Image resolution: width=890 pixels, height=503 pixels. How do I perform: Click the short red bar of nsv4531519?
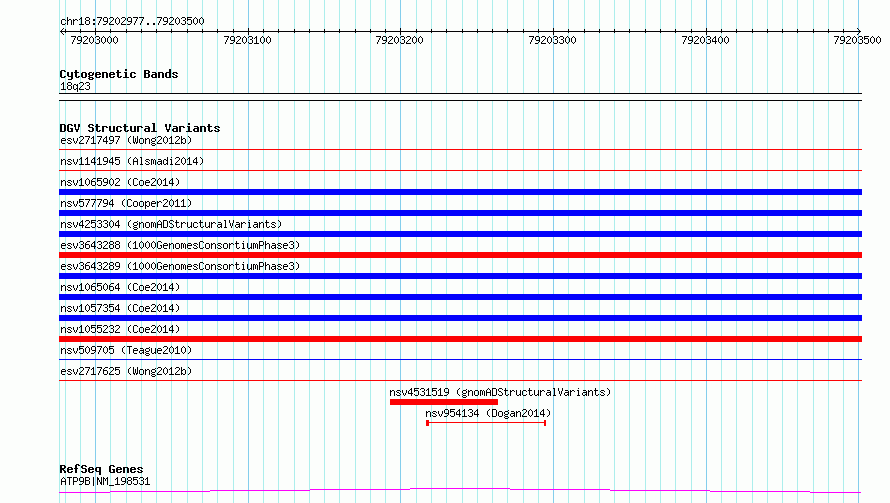point(444,402)
